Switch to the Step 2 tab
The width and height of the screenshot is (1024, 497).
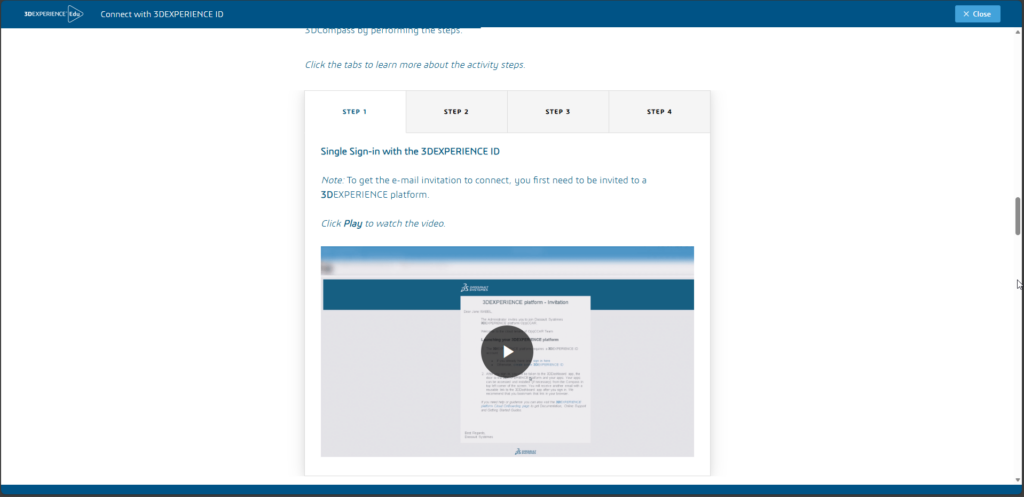(x=456, y=112)
